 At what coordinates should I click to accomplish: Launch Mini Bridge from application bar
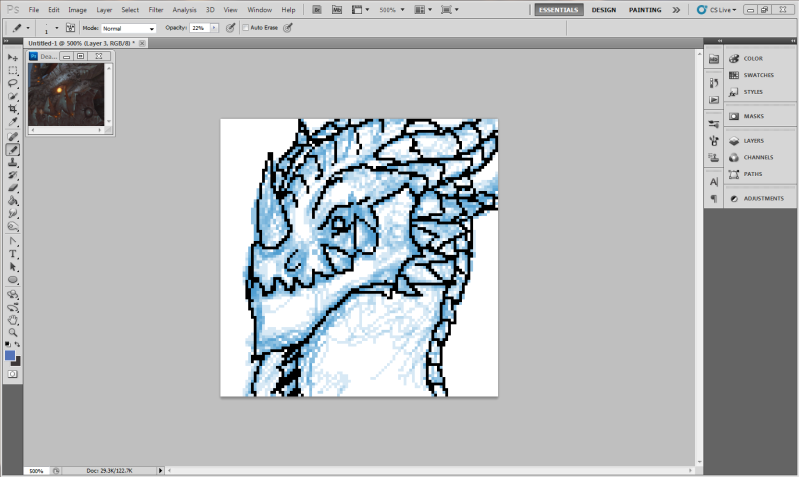pyautogui.click(x=337, y=10)
